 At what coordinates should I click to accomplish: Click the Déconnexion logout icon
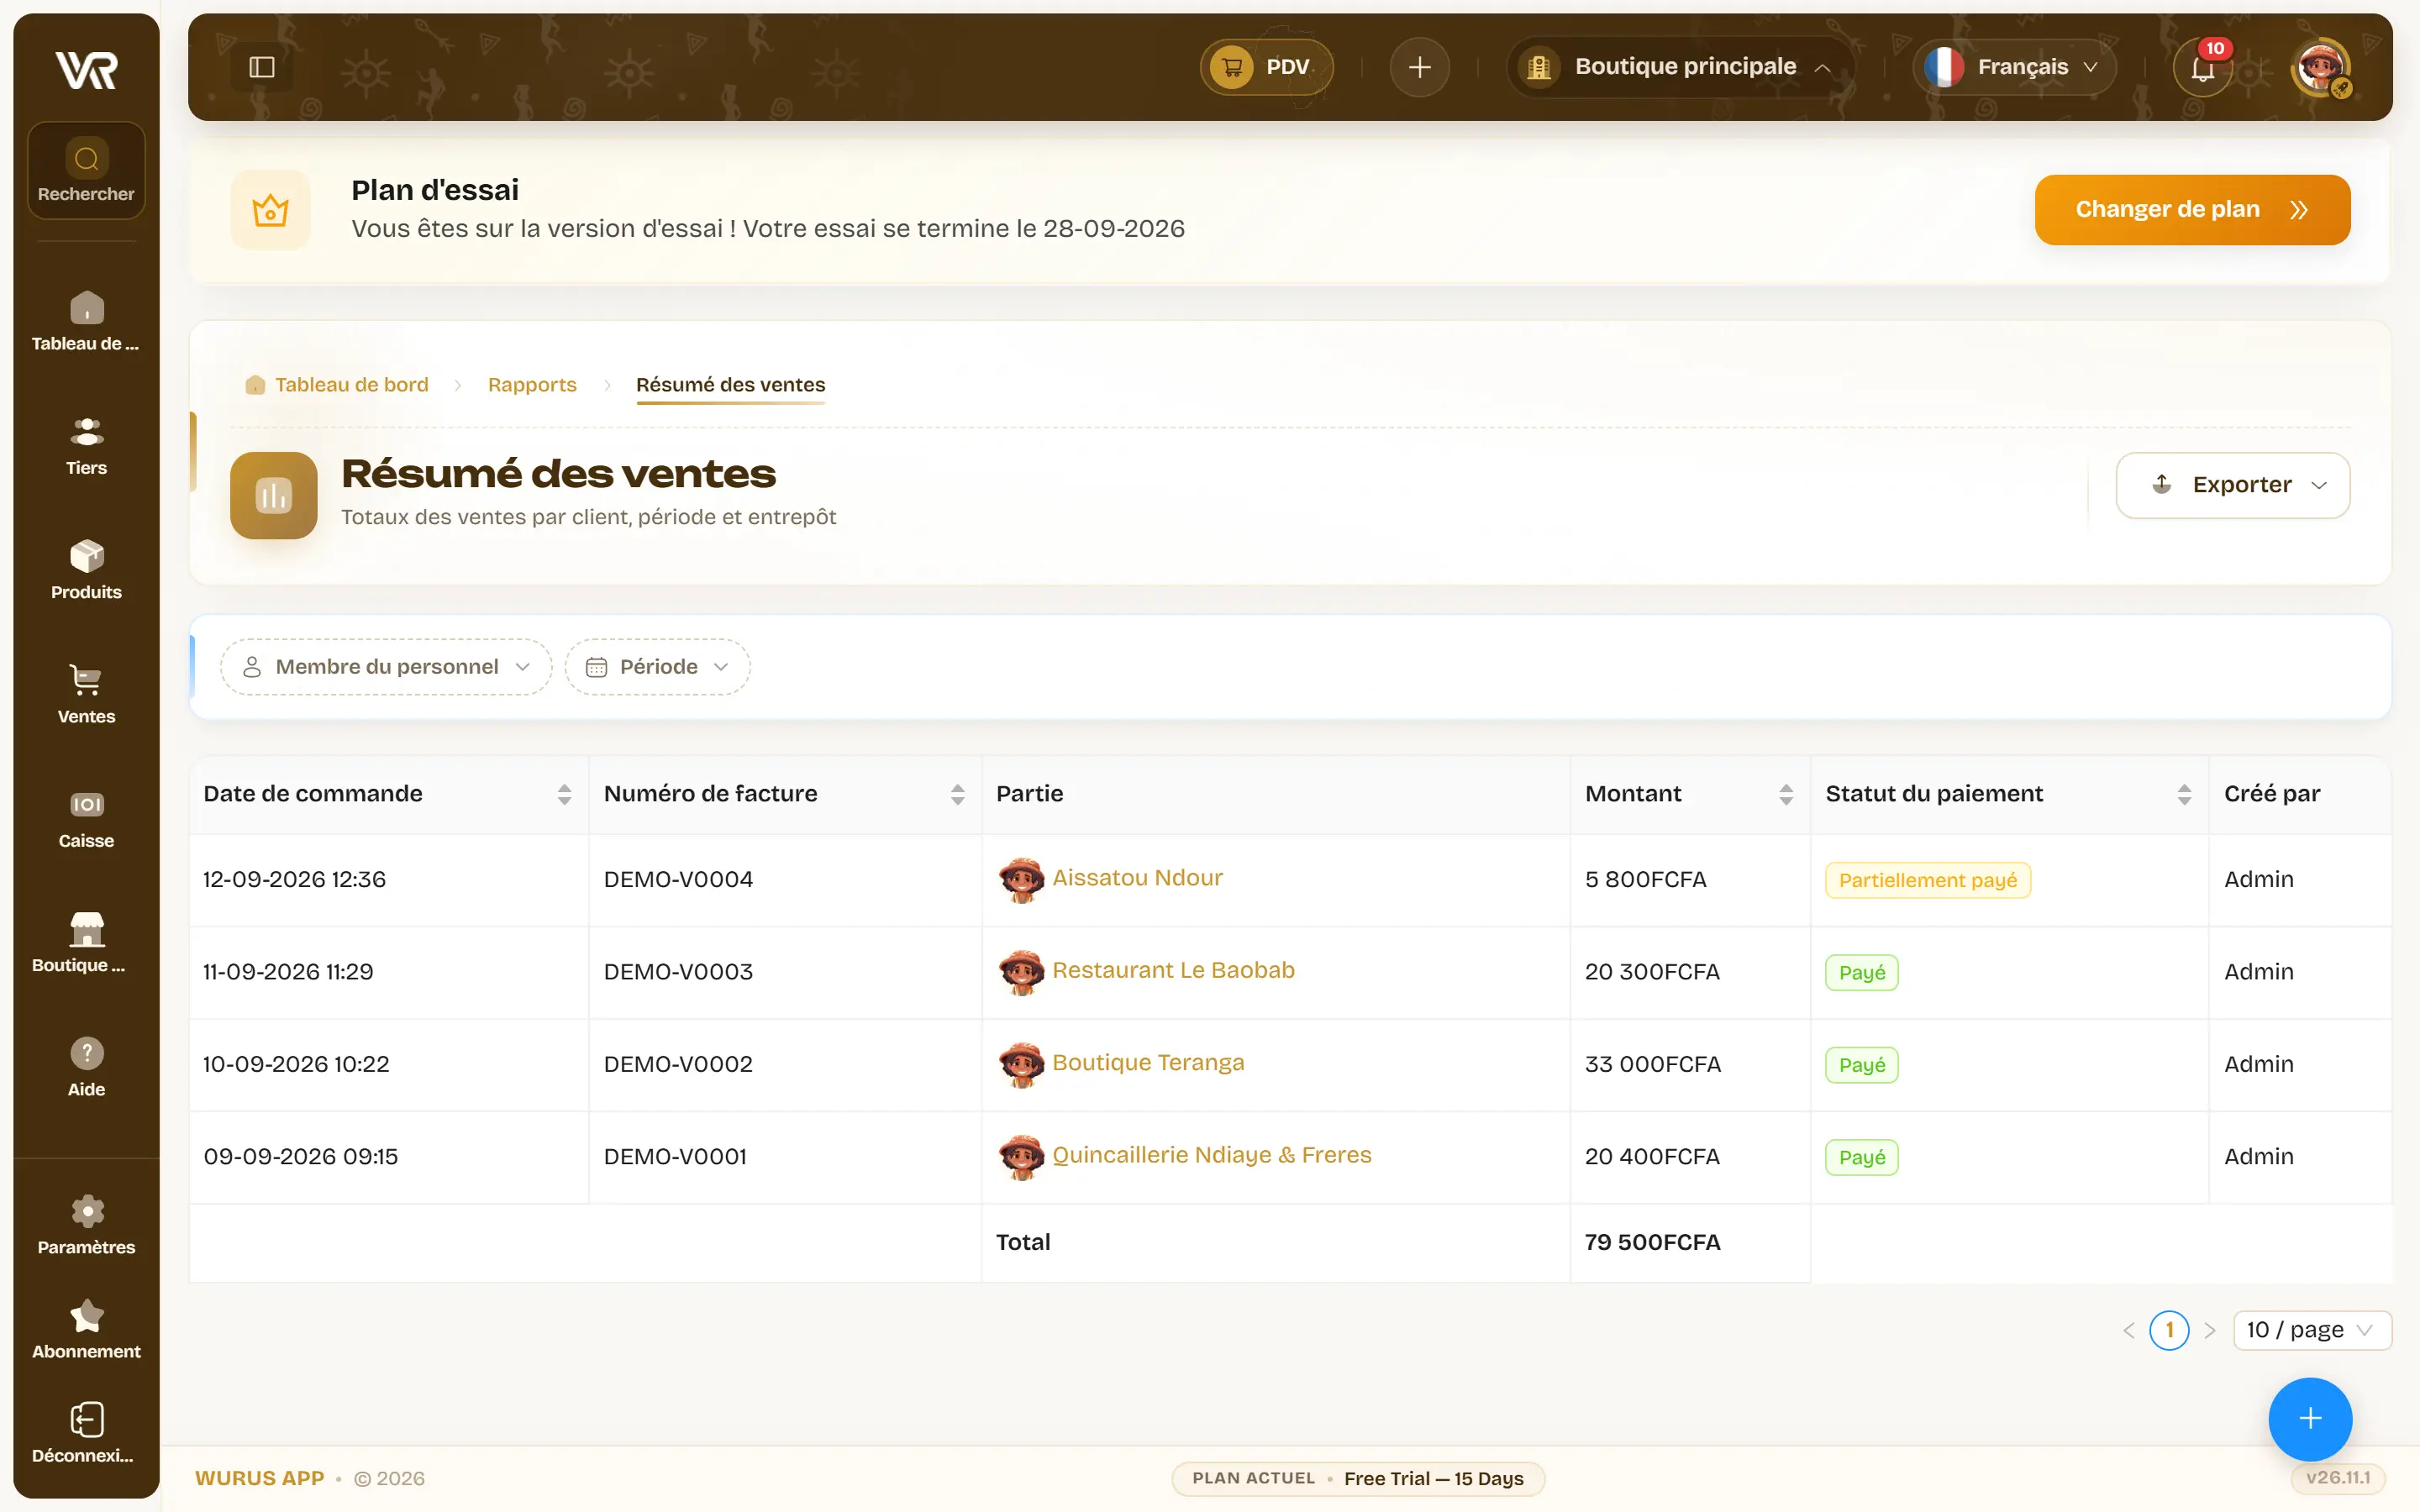tap(86, 1419)
